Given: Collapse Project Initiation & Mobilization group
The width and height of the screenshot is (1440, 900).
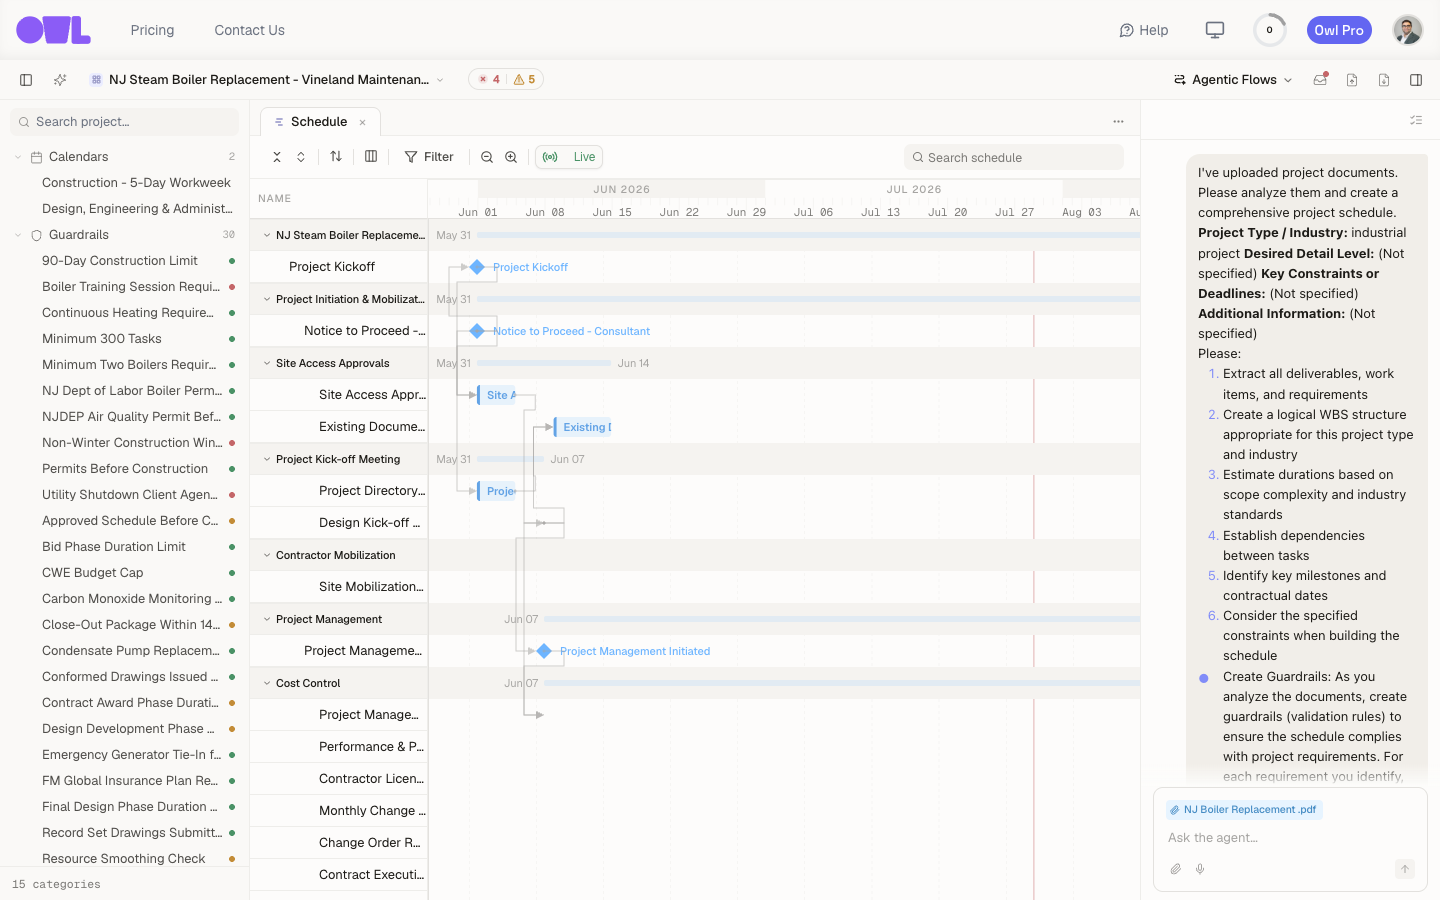Looking at the screenshot, I should tap(267, 299).
